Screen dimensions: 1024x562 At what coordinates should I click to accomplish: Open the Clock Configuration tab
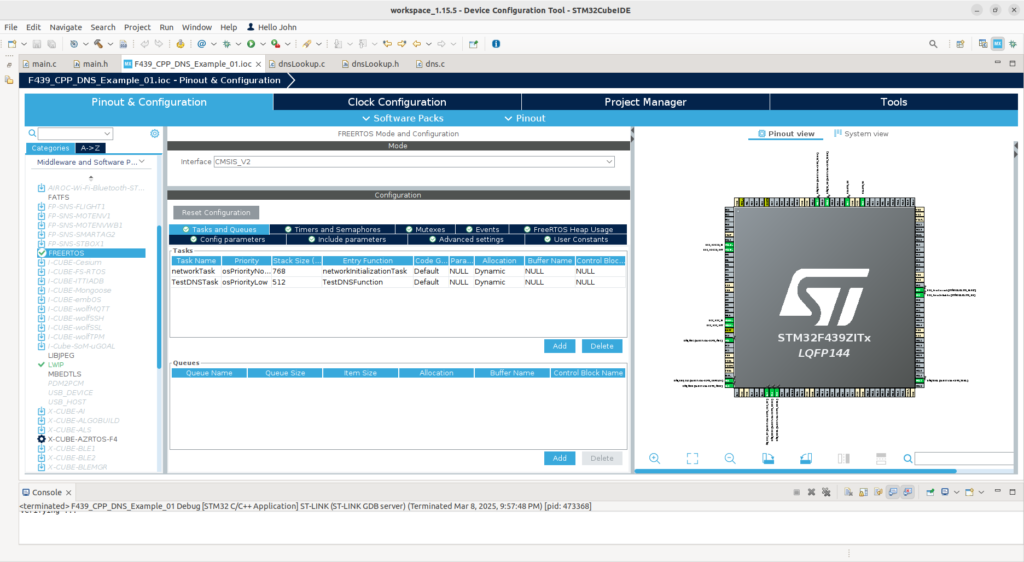[x=397, y=102]
